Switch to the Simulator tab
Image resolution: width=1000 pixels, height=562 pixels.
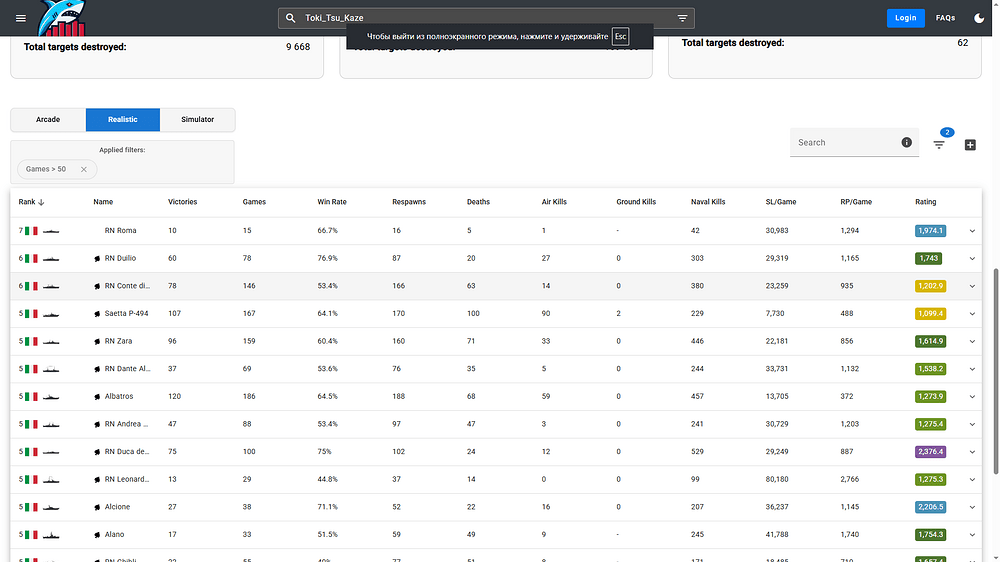198,119
